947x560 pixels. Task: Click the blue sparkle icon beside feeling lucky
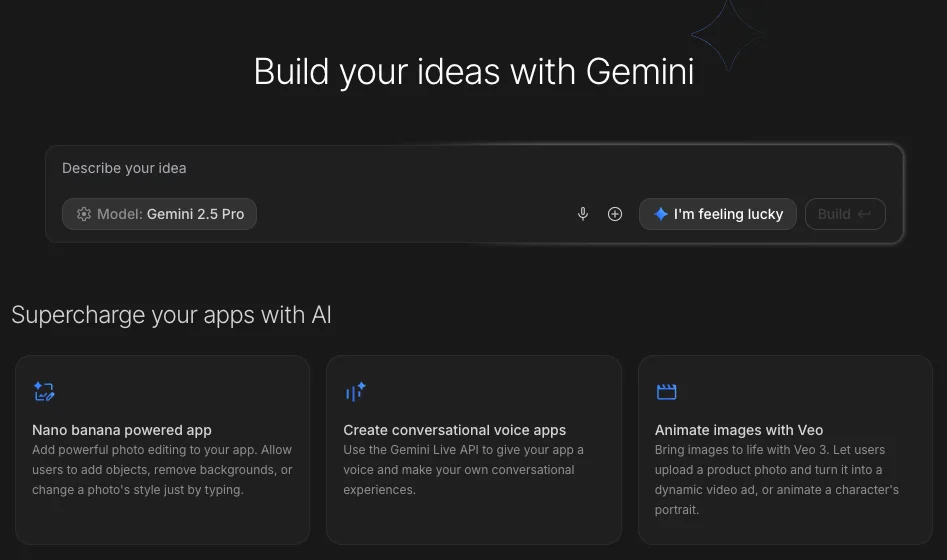tap(660, 214)
